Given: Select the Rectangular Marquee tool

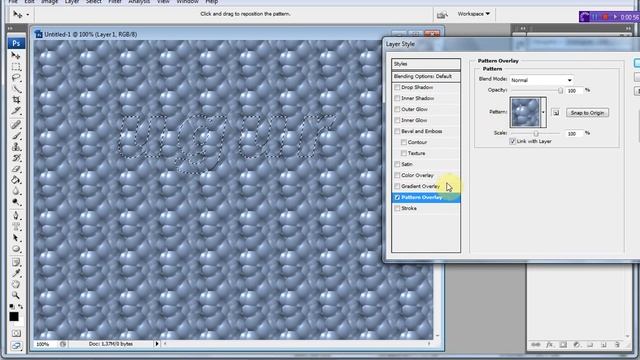Looking at the screenshot, I should coord(16,67).
